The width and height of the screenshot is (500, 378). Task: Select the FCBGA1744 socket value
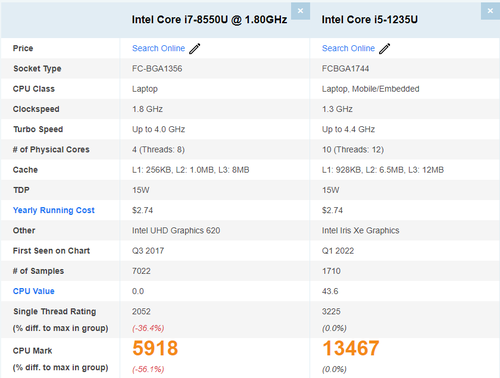click(345, 69)
